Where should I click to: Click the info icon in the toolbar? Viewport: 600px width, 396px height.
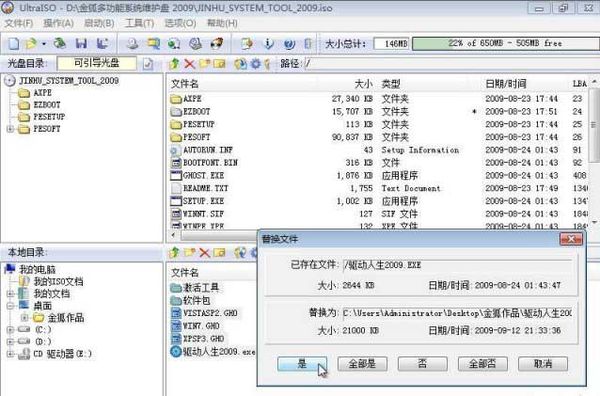tap(269, 44)
